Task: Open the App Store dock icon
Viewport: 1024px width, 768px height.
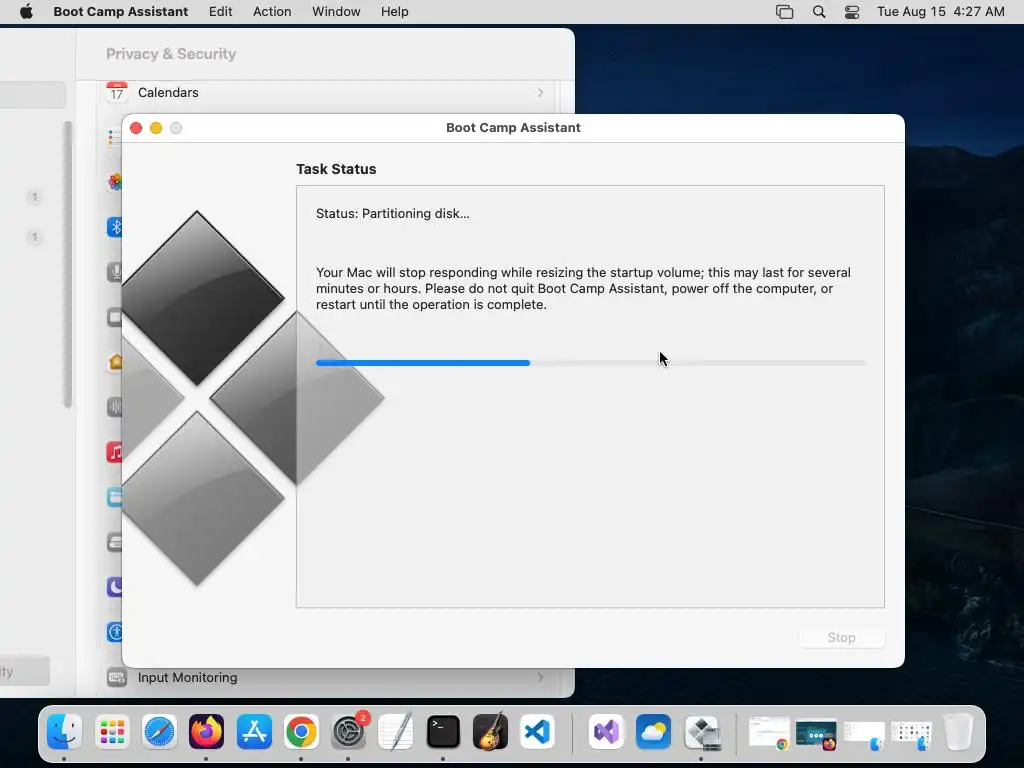Action: point(254,731)
